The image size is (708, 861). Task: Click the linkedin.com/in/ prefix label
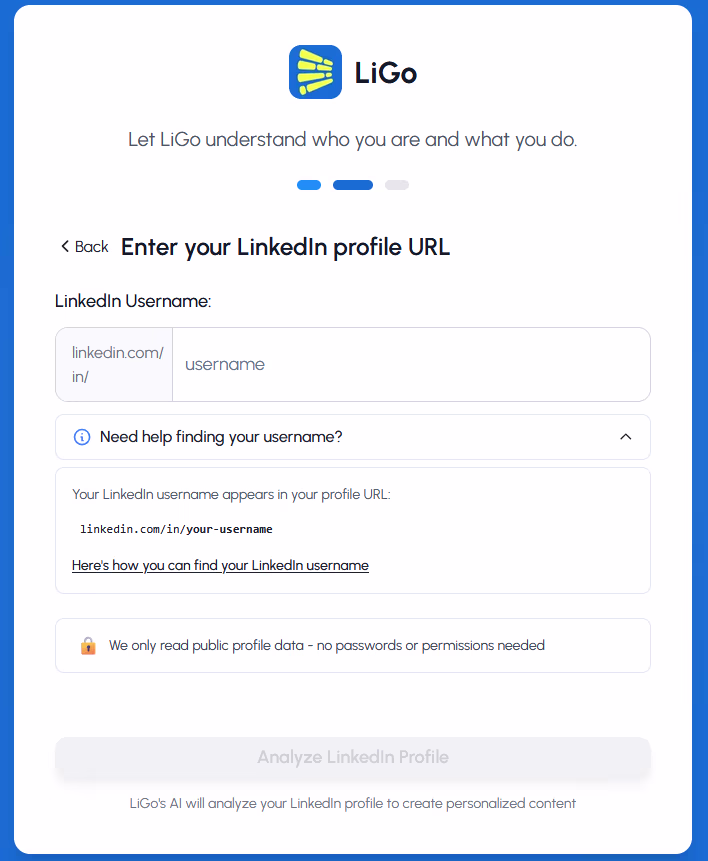click(x=113, y=364)
